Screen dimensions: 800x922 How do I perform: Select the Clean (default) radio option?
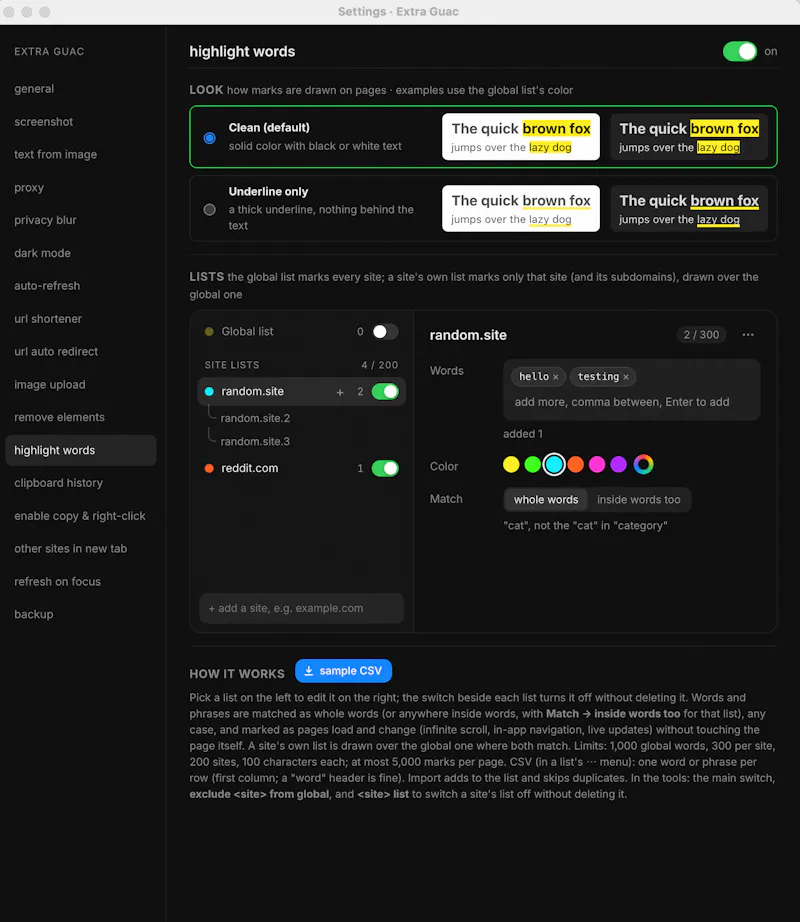pos(209,138)
